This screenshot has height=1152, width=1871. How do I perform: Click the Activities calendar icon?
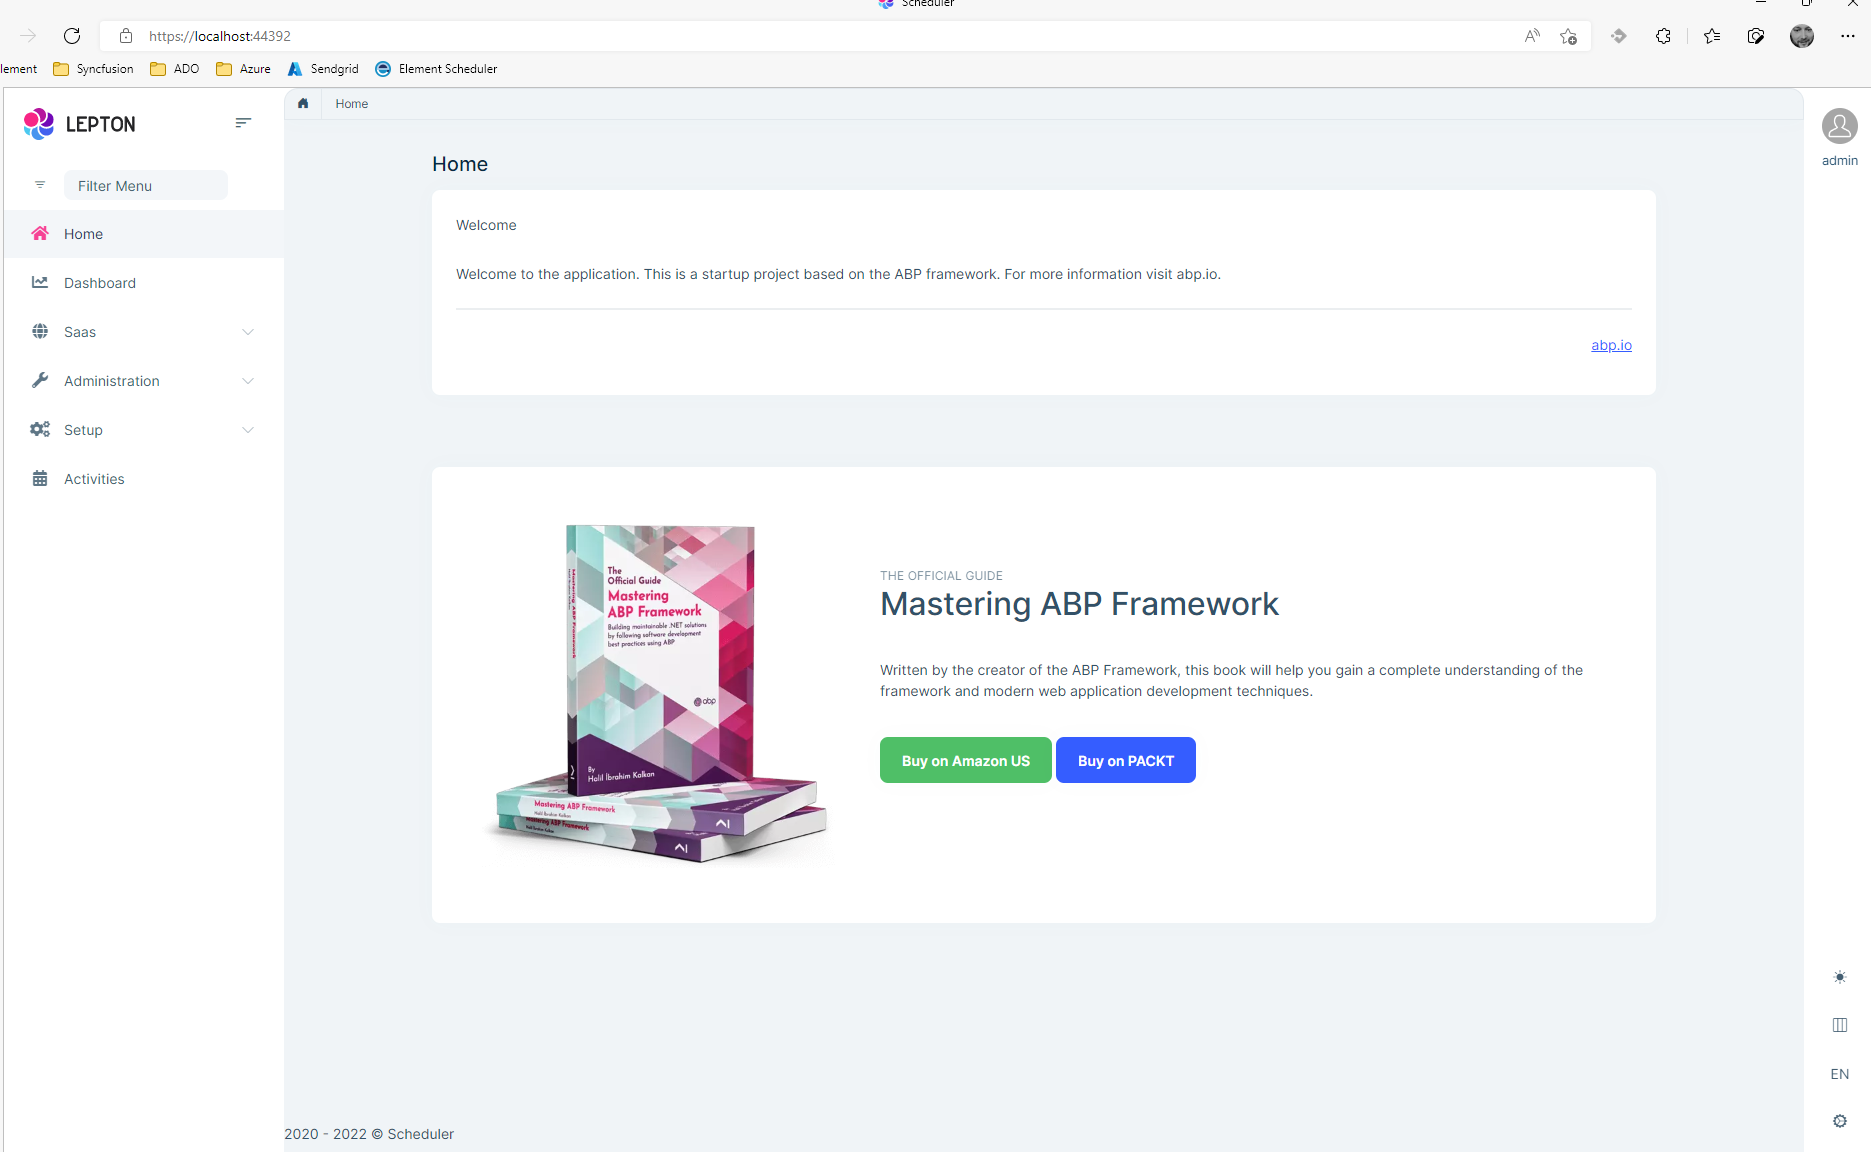tap(40, 478)
